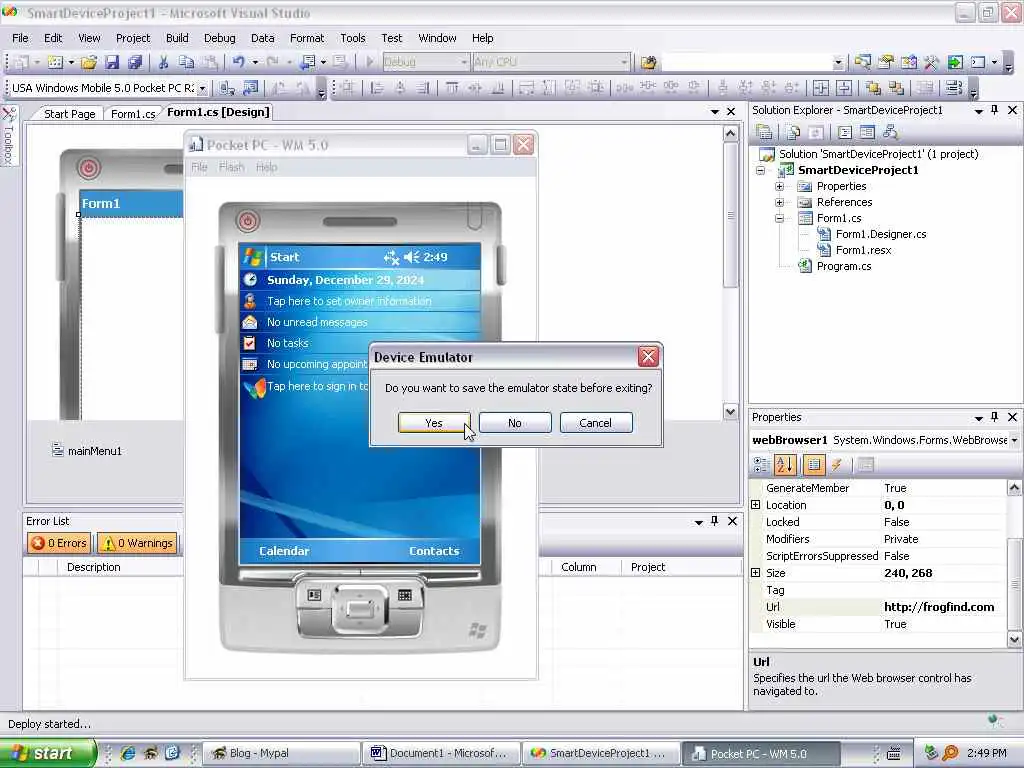This screenshot has width=1024, height=768.
Task: Open the target device dropdown
Action: point(202,88)
